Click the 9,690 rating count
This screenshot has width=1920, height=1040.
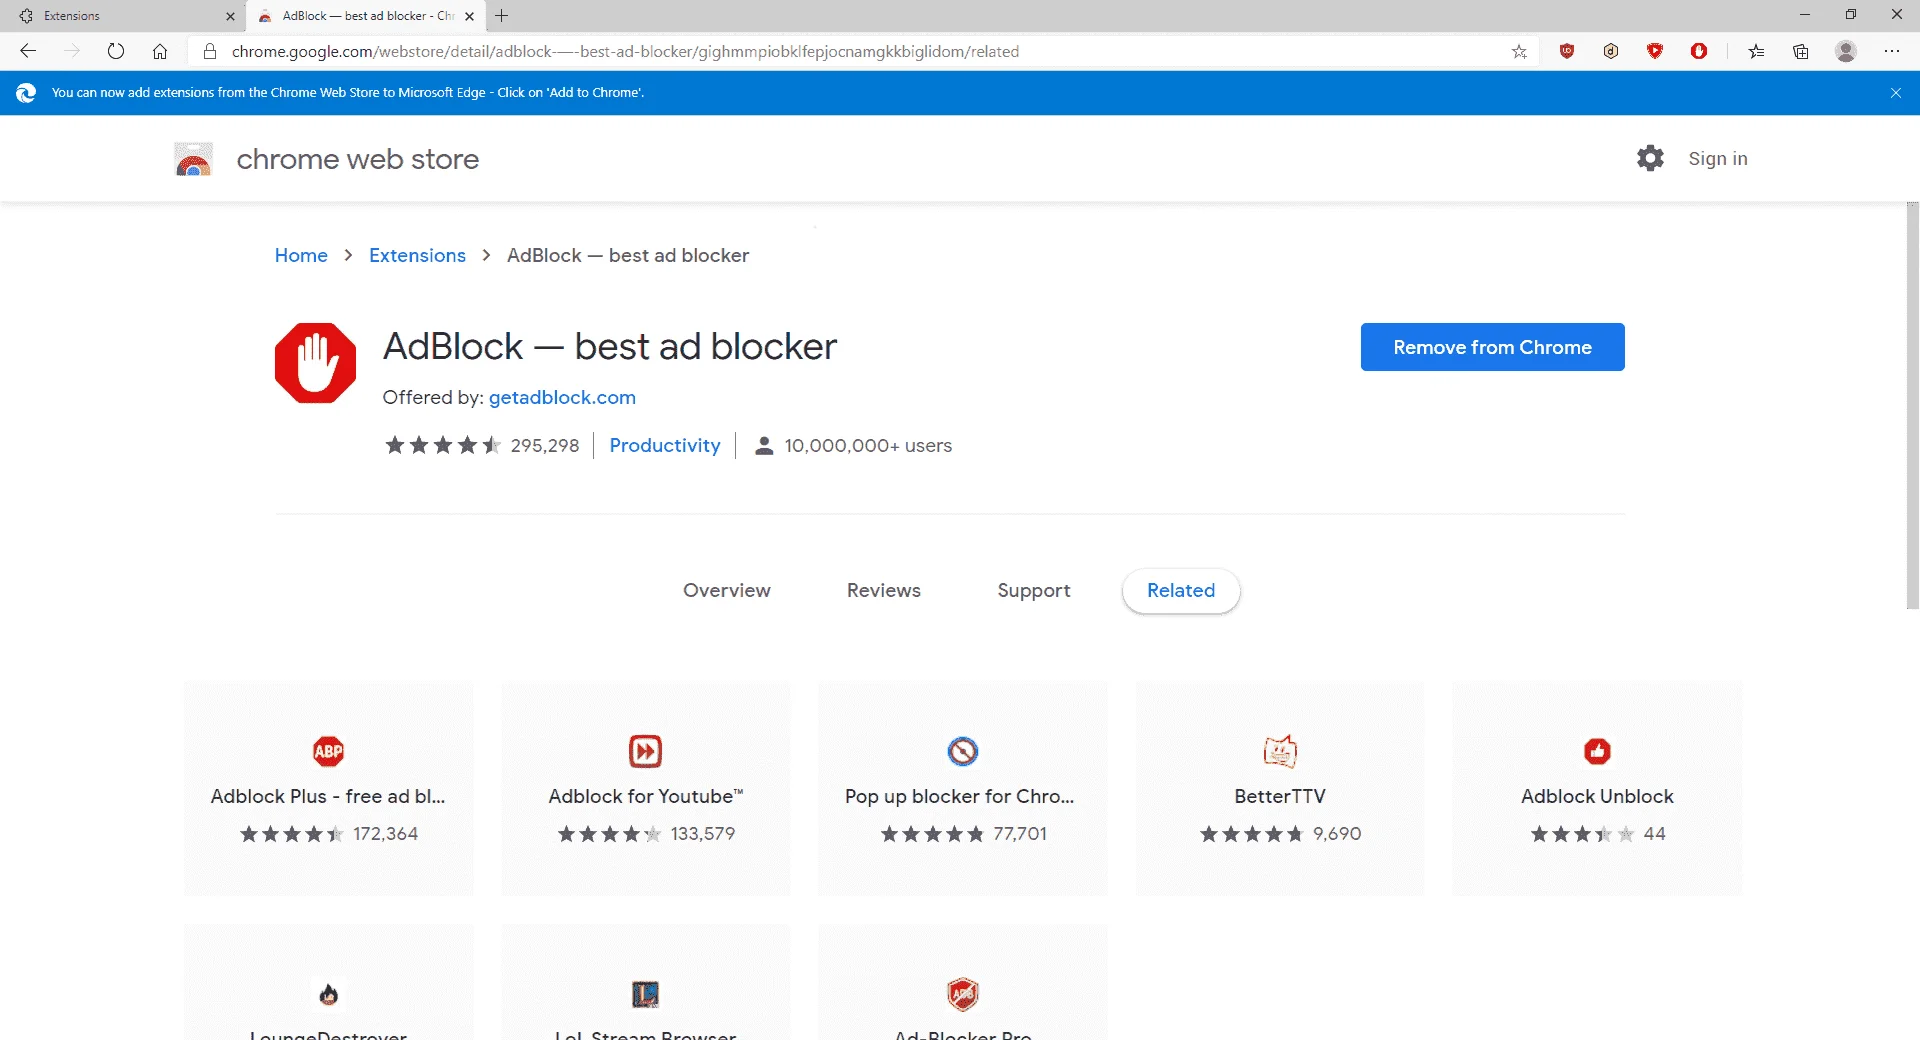click(1337, 833)
